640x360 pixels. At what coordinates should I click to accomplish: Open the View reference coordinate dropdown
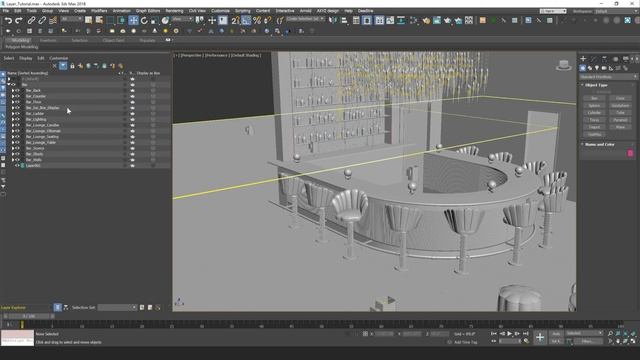coord(182,19)
